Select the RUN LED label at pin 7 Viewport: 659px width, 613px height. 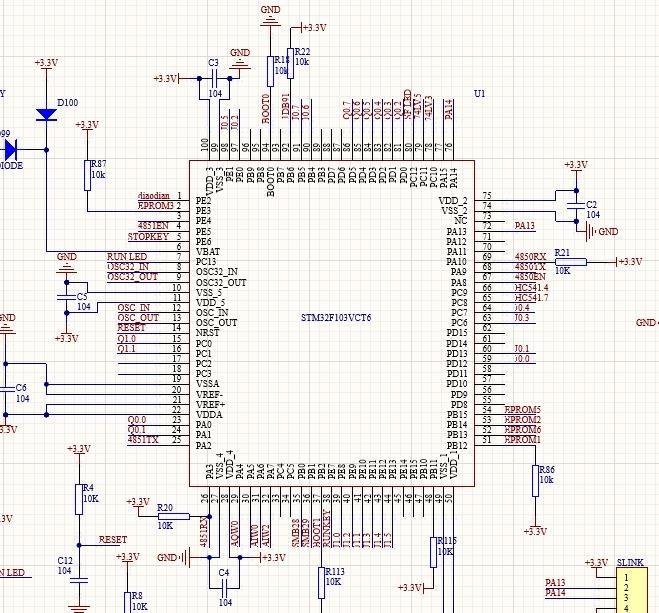127,257
